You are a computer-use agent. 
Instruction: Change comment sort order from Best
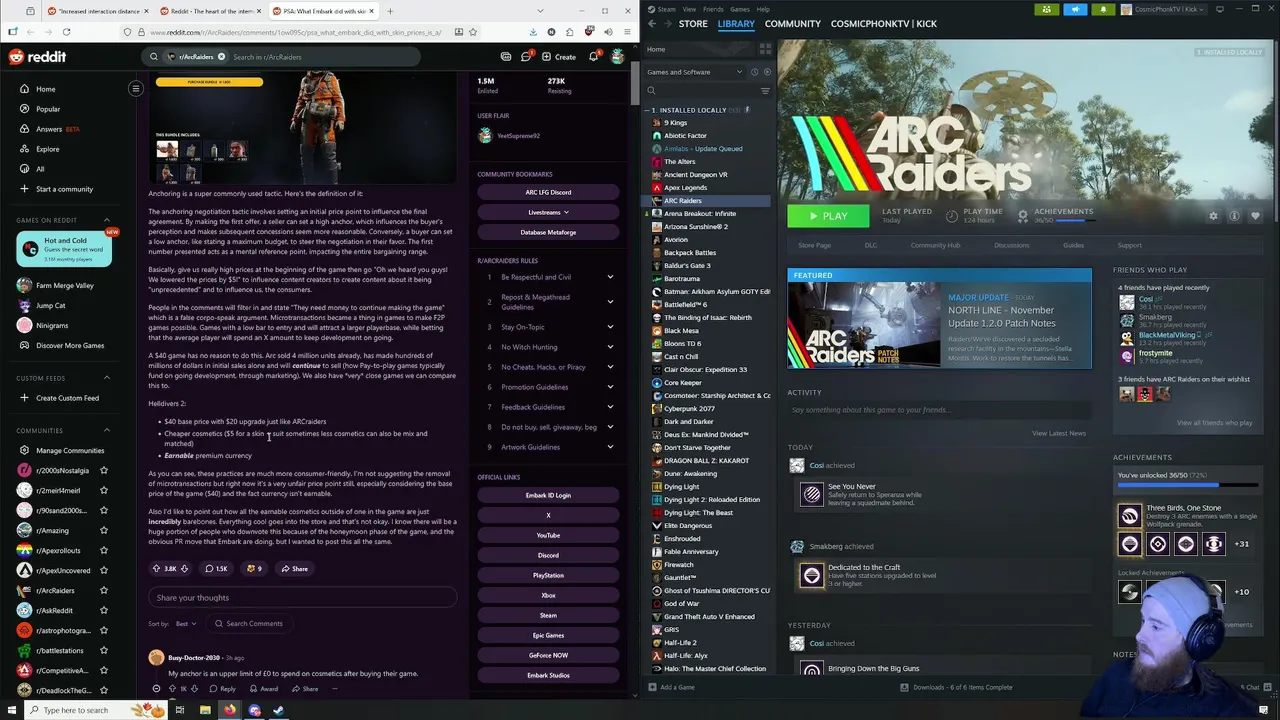pyautogui.click(x=185, y=624)
